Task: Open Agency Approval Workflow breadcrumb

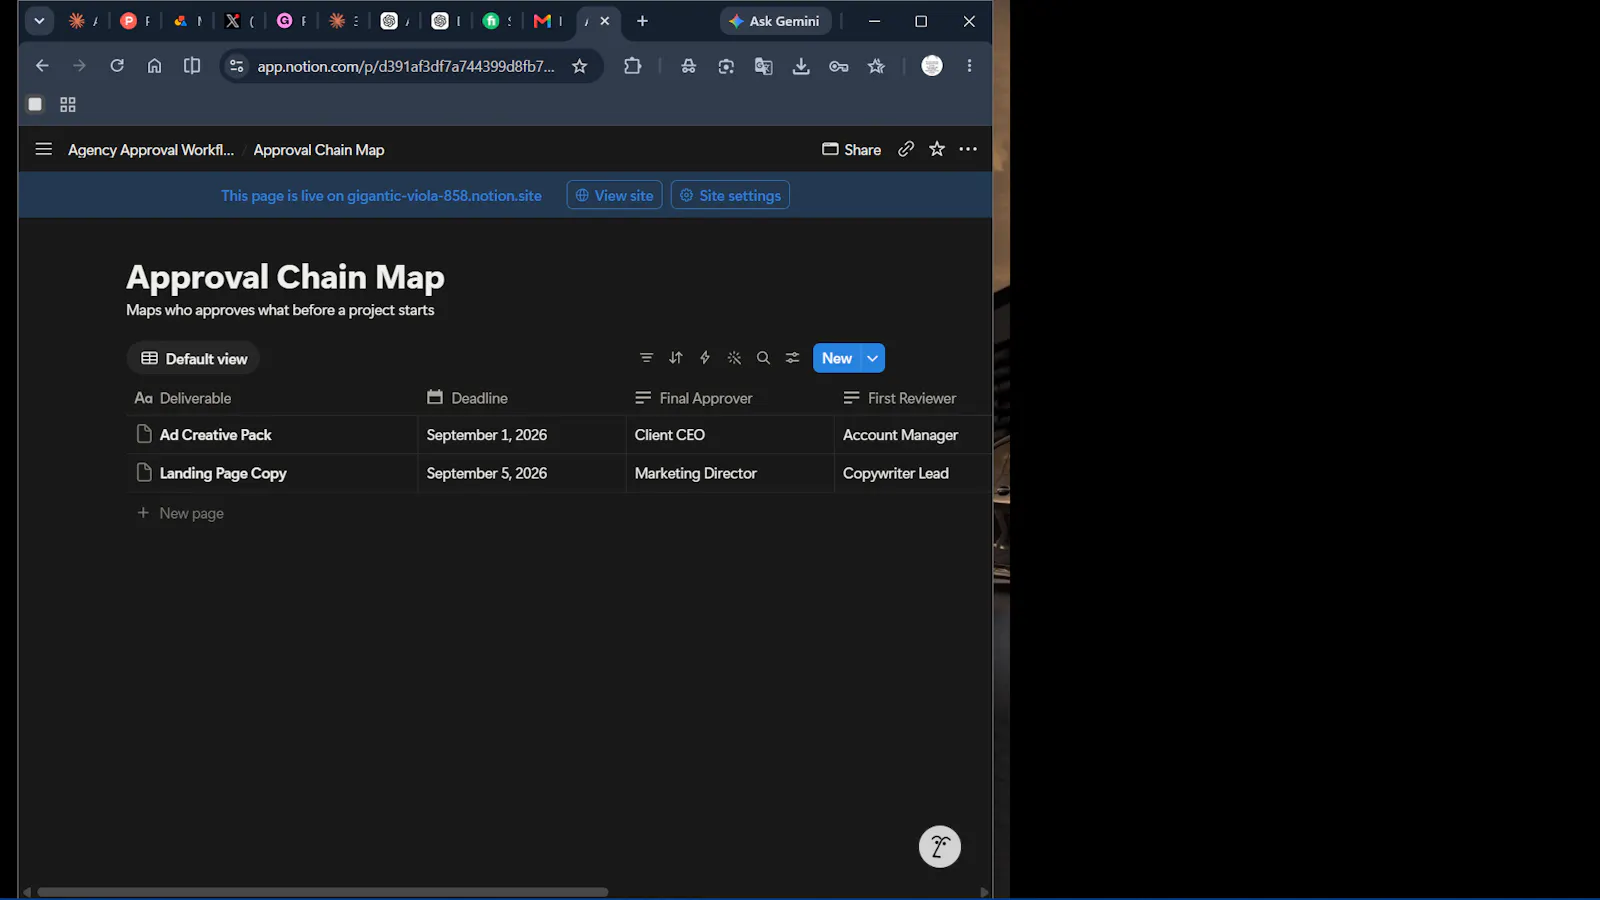Action: click(150, 150)
